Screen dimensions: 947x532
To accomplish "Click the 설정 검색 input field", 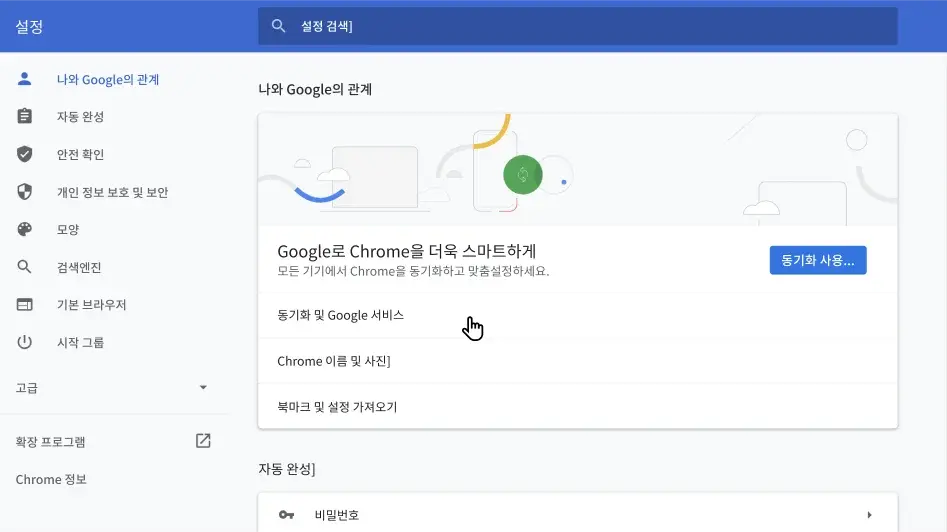I will click(577, 26).
